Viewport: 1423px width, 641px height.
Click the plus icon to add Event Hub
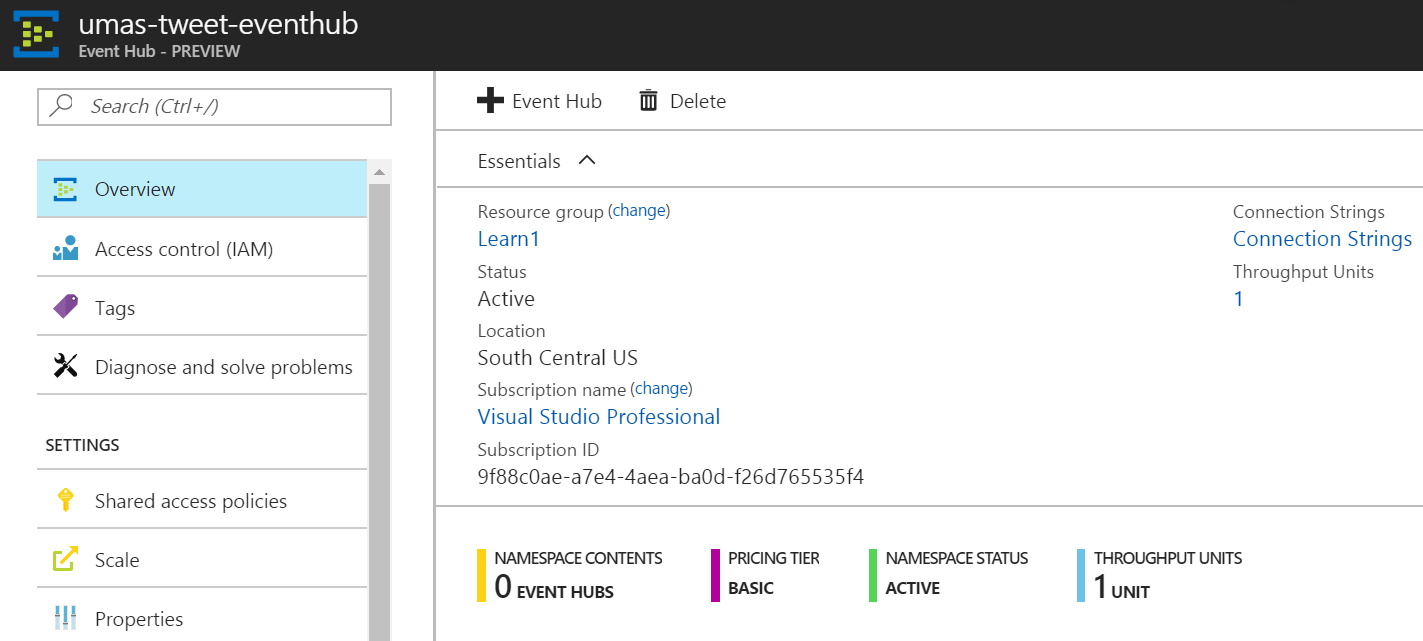490,100
